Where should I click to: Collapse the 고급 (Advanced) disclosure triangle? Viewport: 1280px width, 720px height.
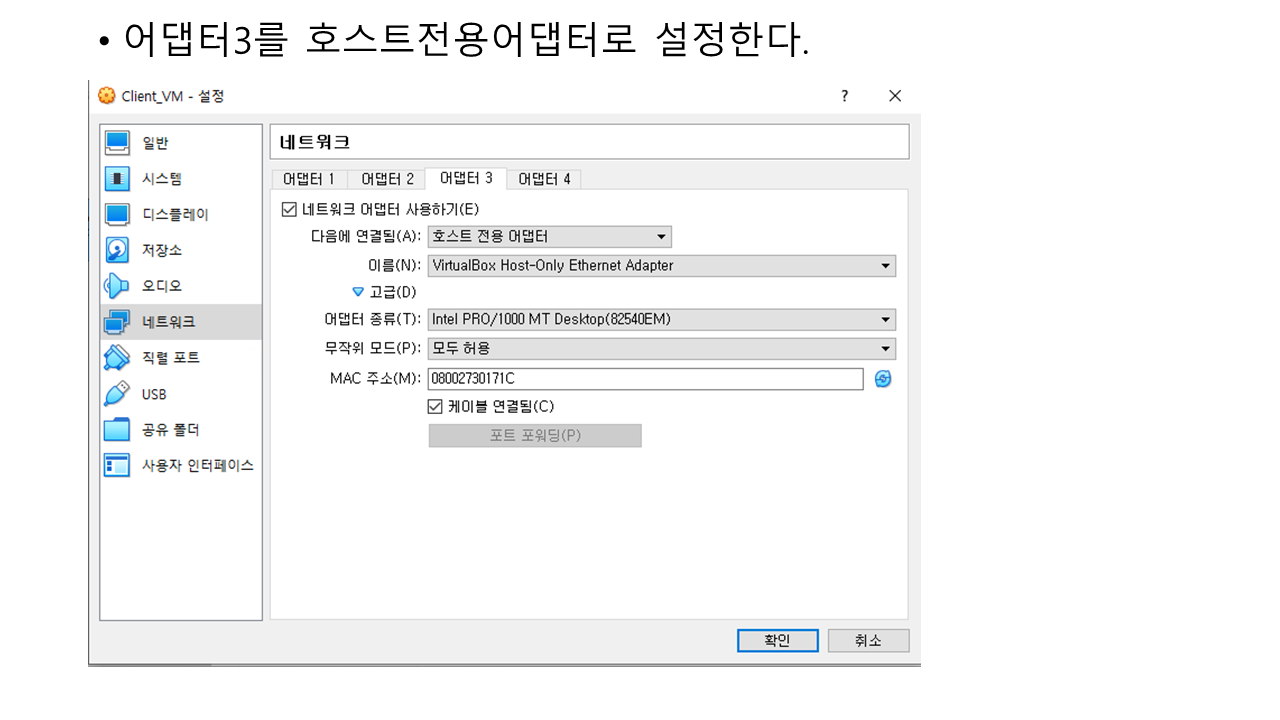click(358, 292)
